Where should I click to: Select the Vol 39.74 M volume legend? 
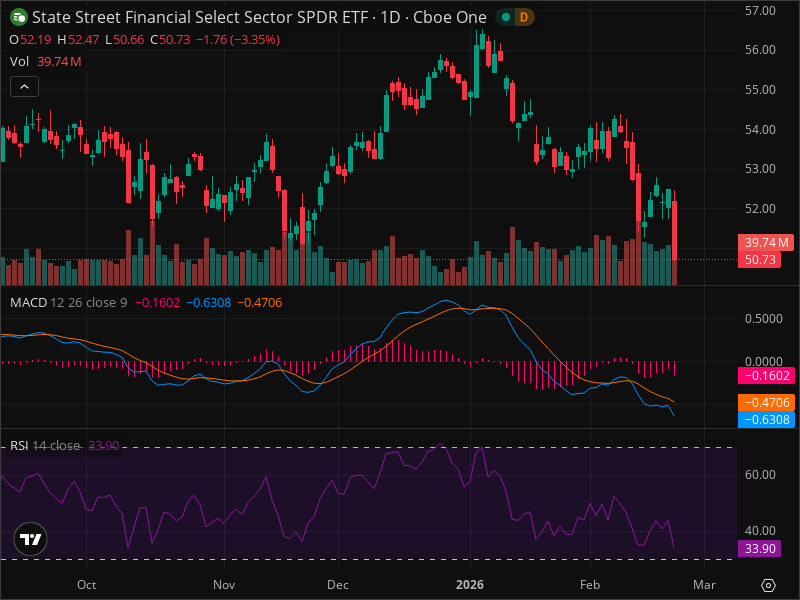pyautogui.click(x=45, y=62)
